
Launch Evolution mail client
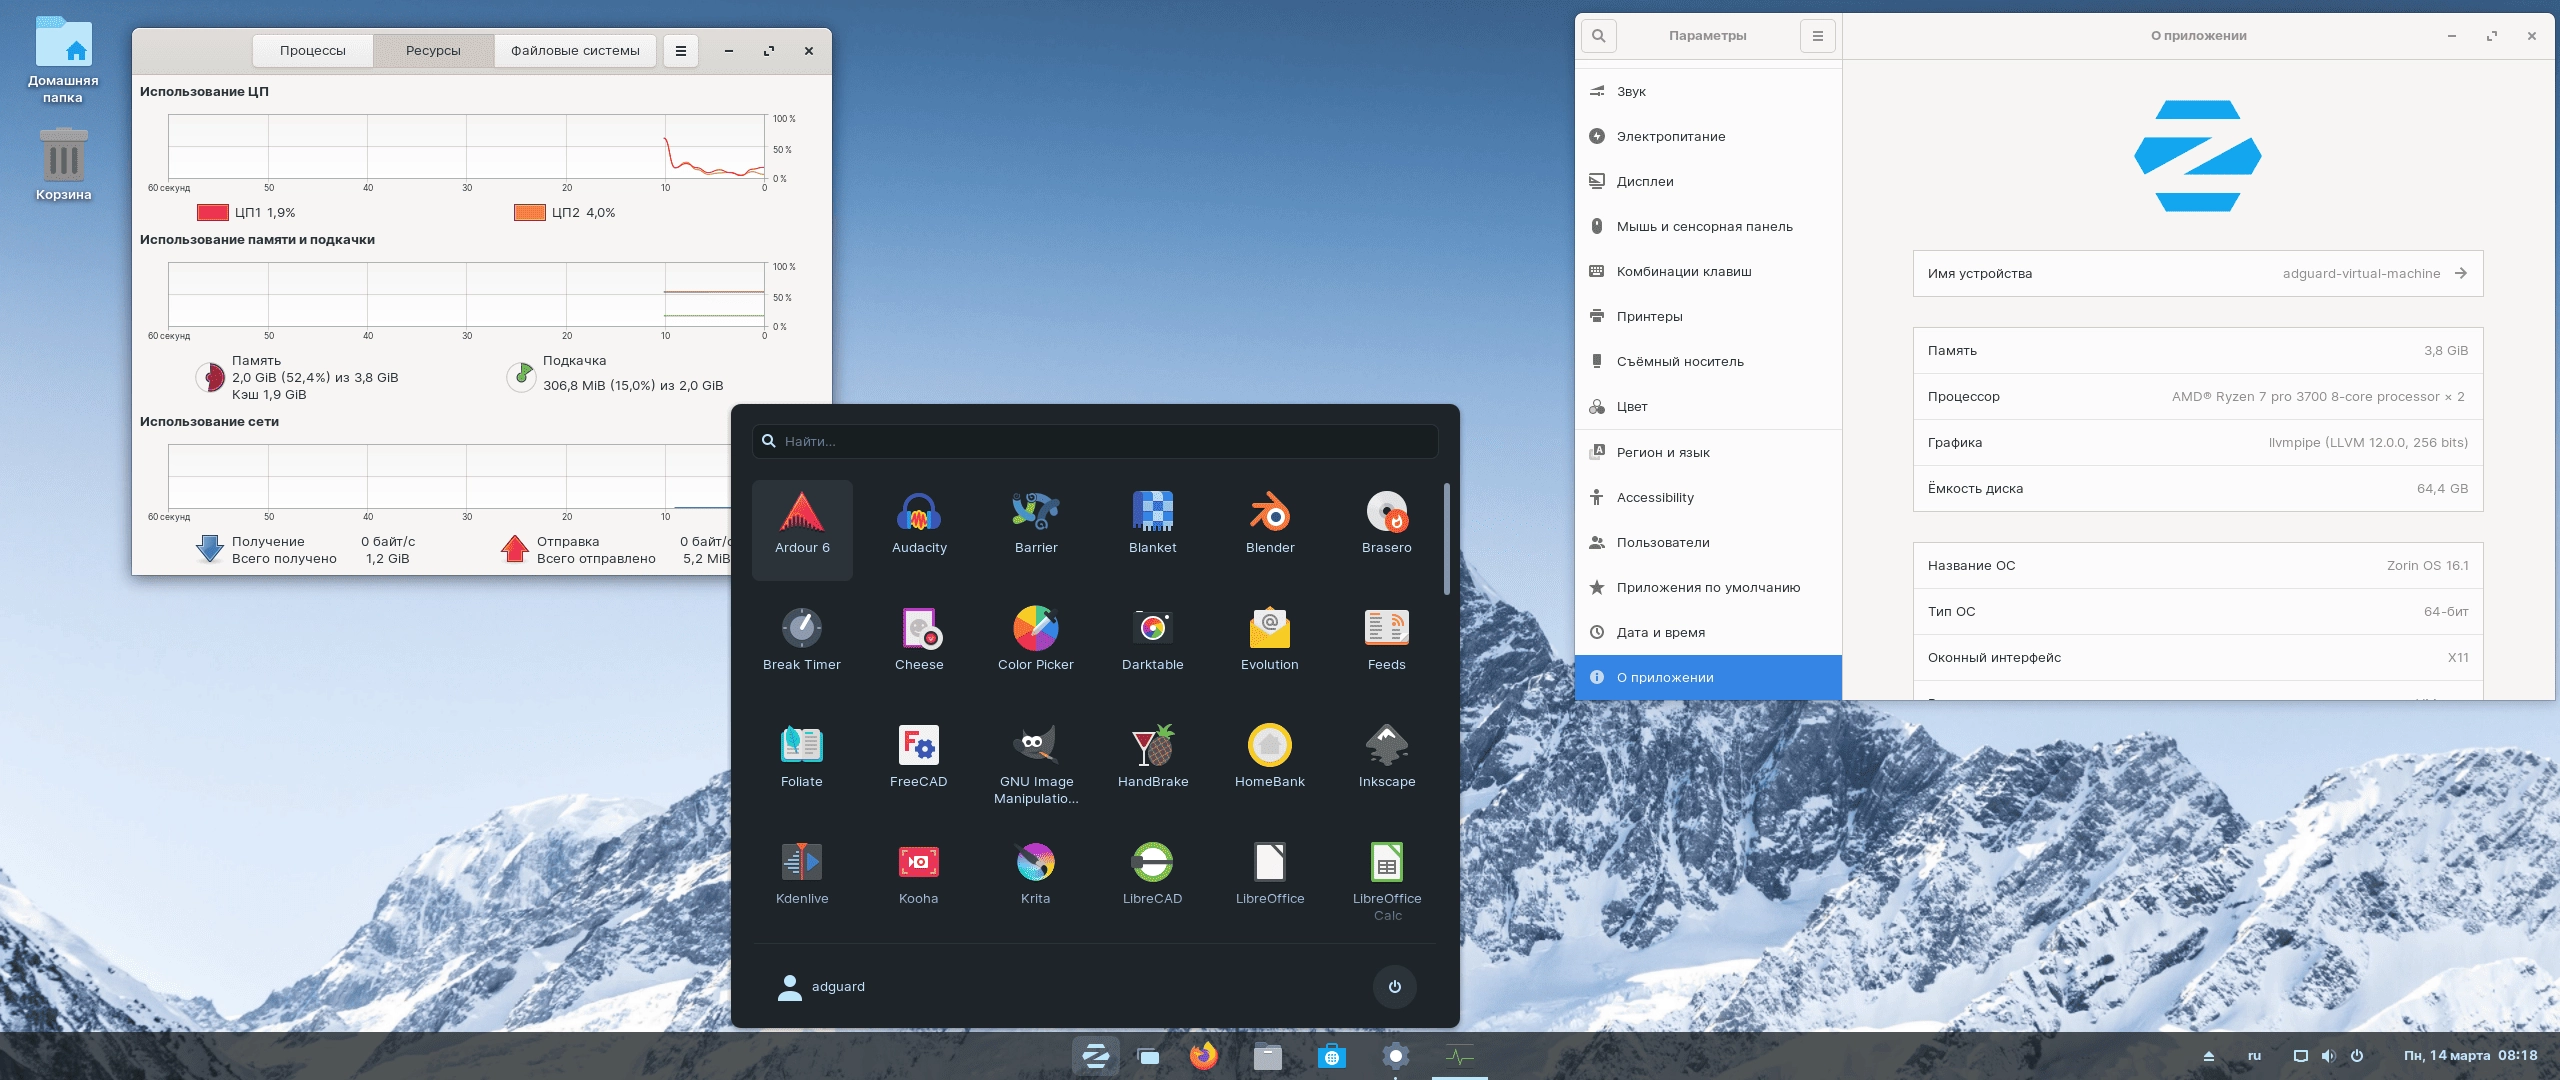(x=1270, y=646)
